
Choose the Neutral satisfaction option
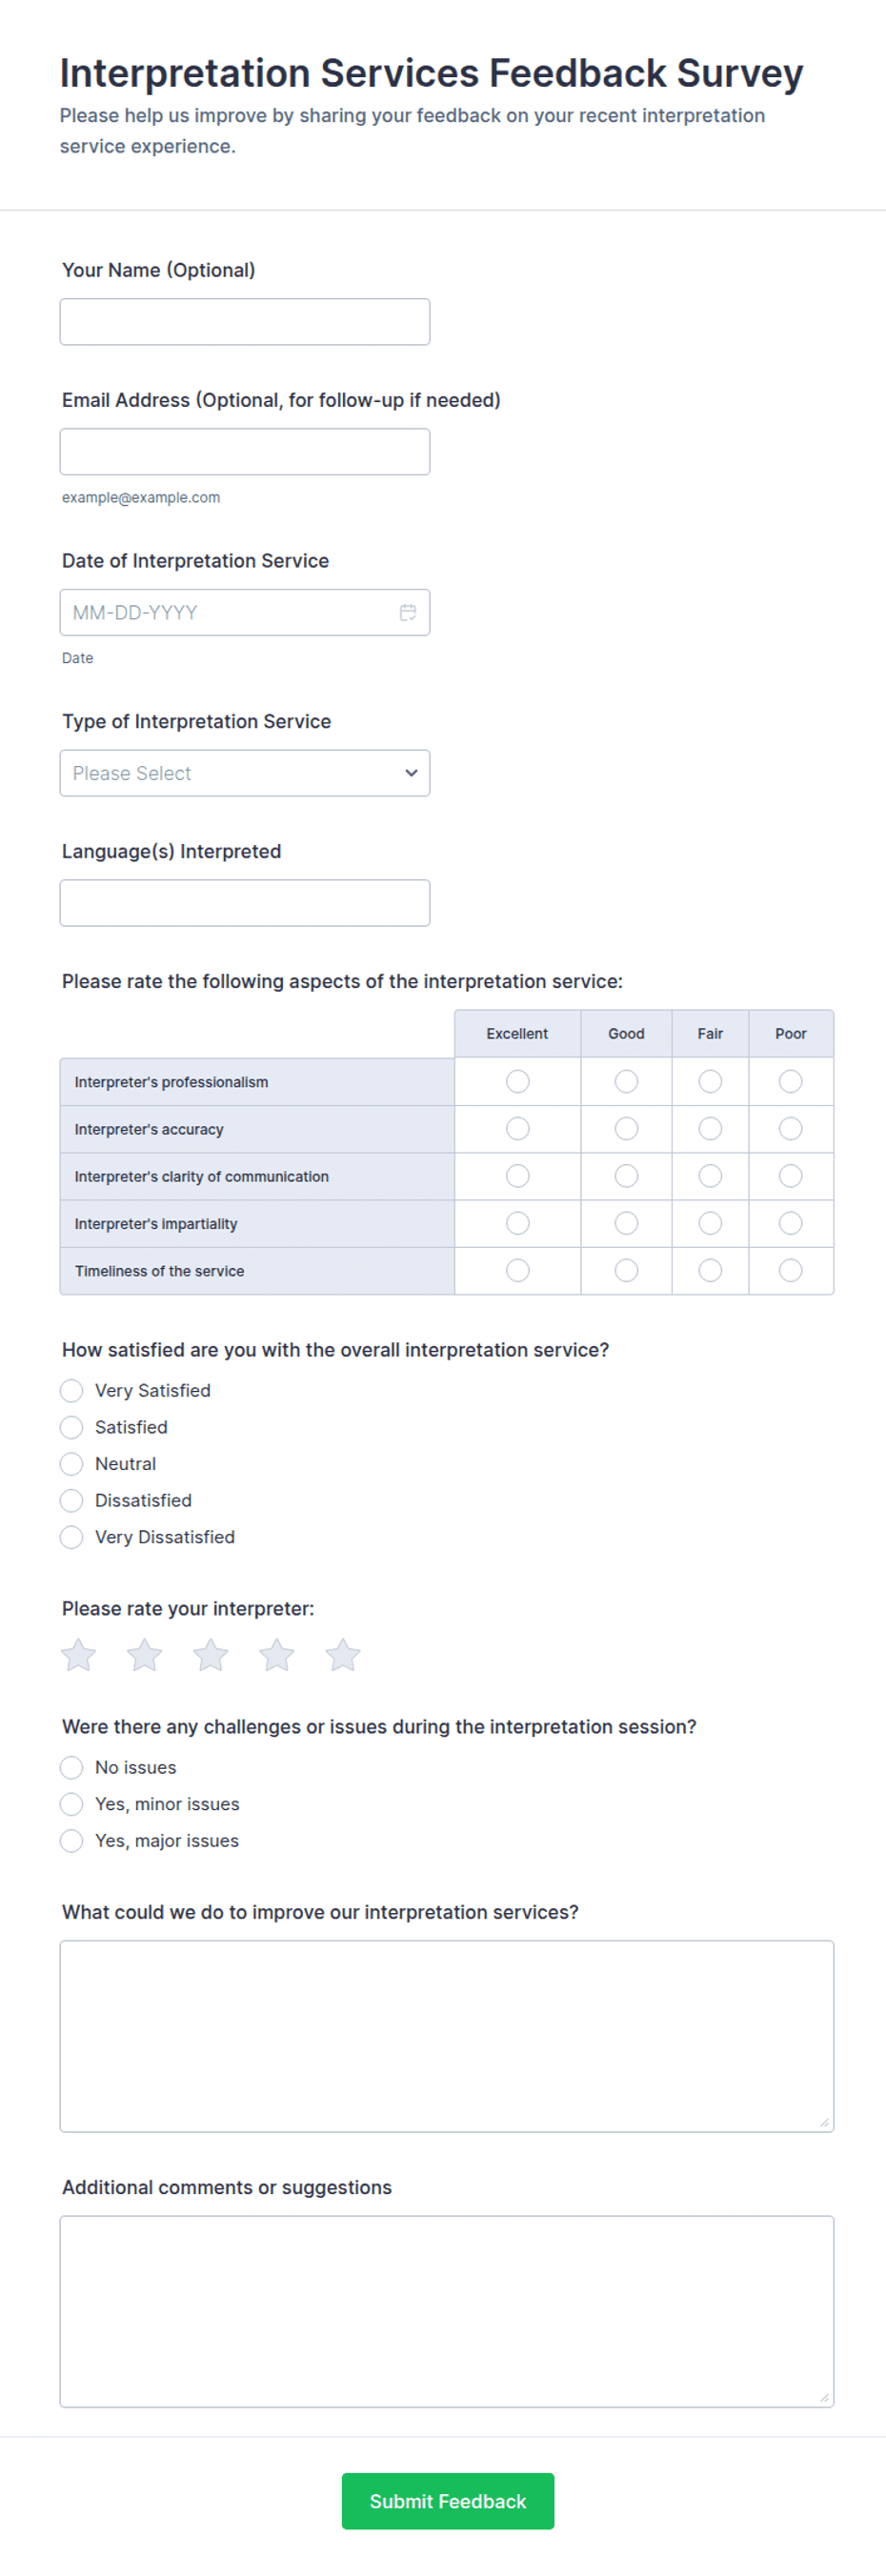[71, 1464]
